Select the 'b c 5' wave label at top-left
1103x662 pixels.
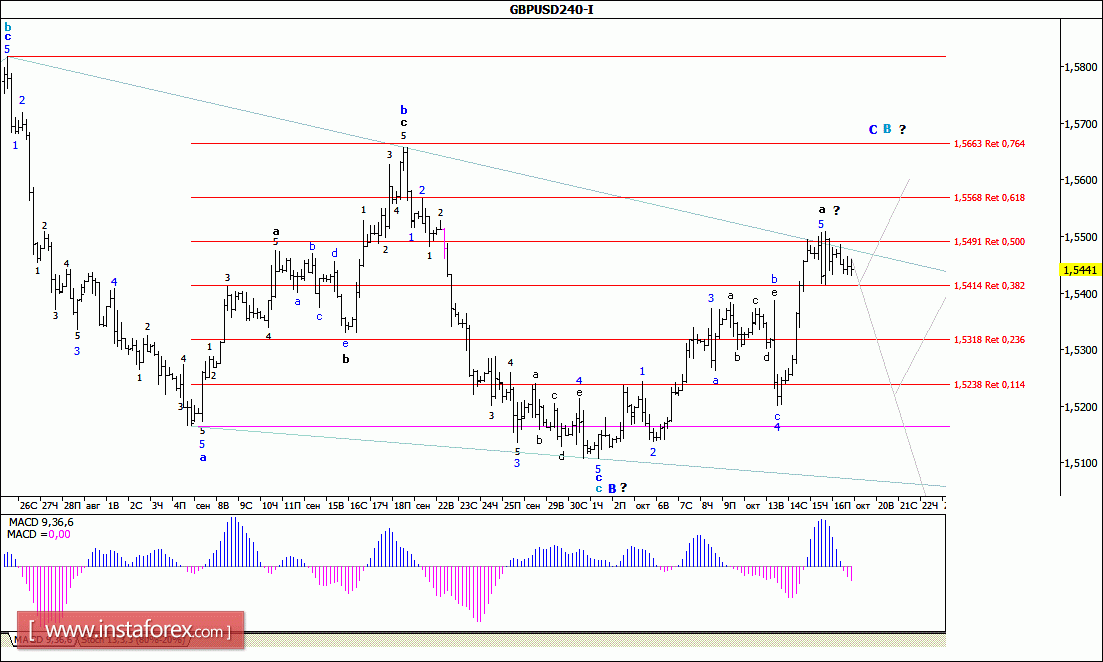coord(8,38)
